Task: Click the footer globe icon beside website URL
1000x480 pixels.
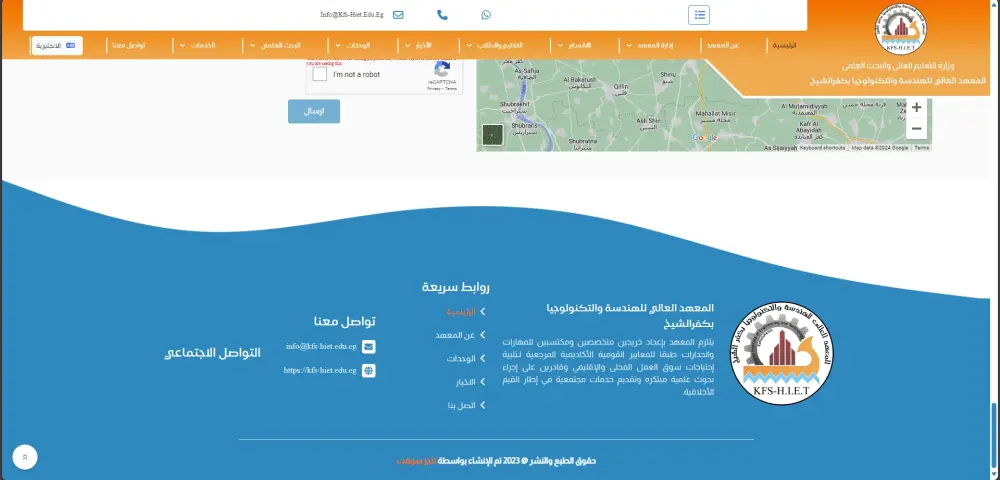Action: (369, 370)
